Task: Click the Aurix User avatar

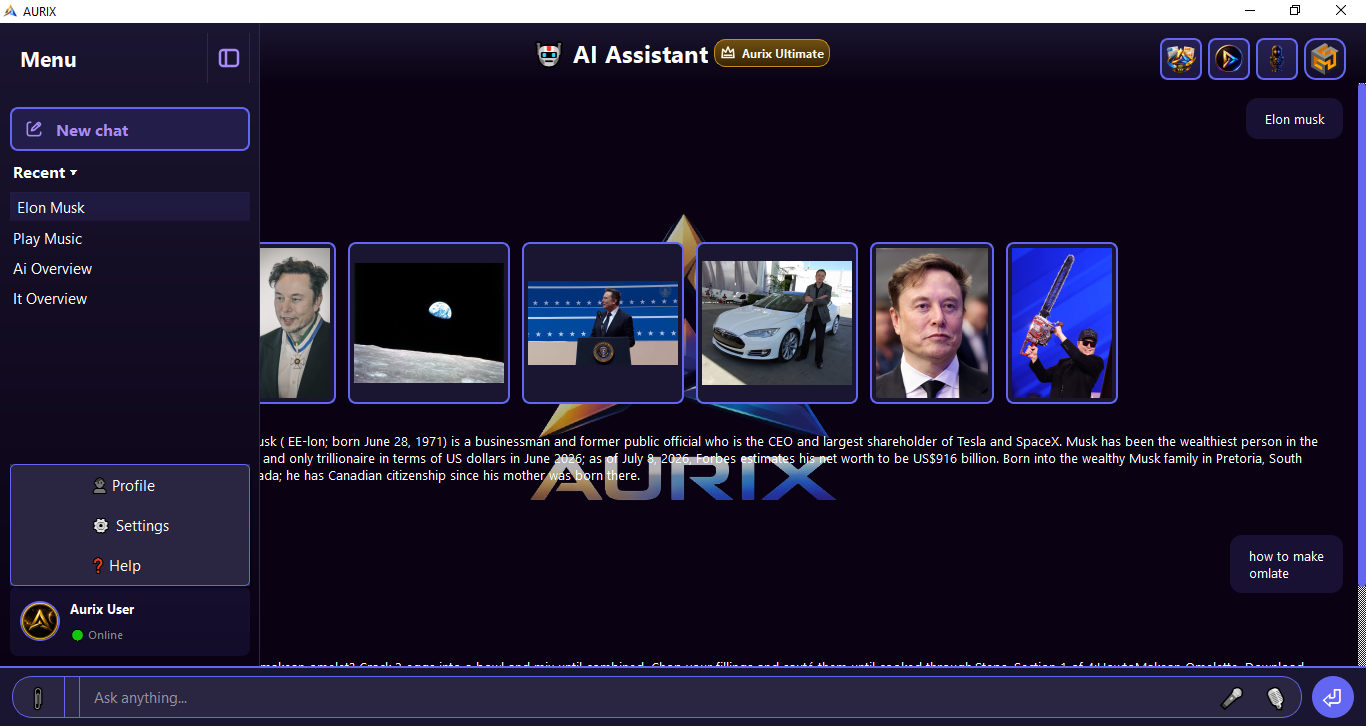Action: tap(40, 621)
